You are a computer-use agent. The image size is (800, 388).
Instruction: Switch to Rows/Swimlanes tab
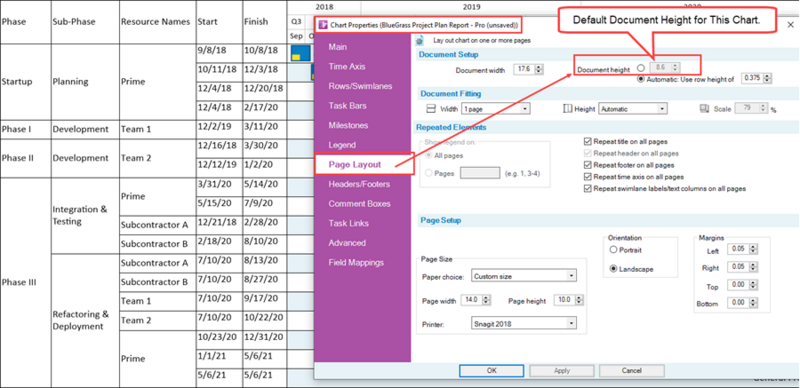(360, 86)
